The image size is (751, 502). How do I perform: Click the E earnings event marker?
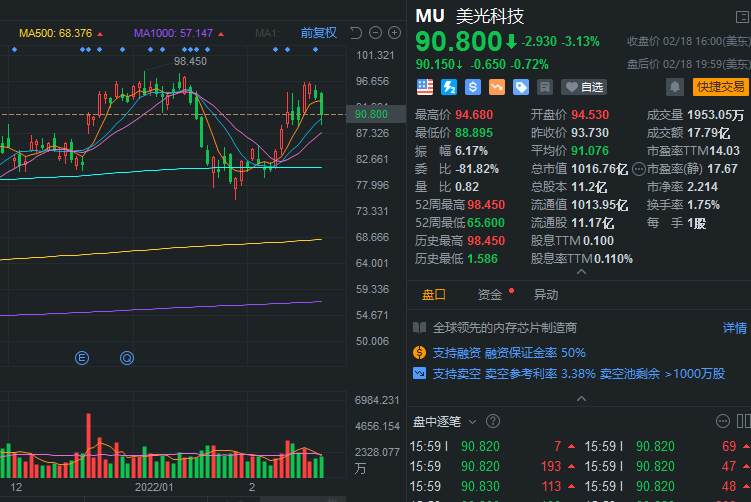point(82,358)
